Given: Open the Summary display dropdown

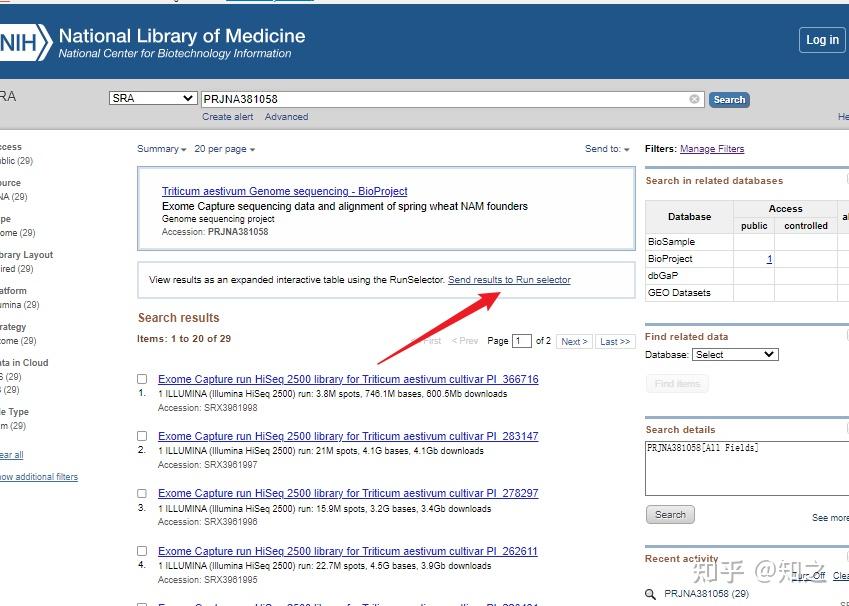Looking at the screenshot, I should 161,149.
